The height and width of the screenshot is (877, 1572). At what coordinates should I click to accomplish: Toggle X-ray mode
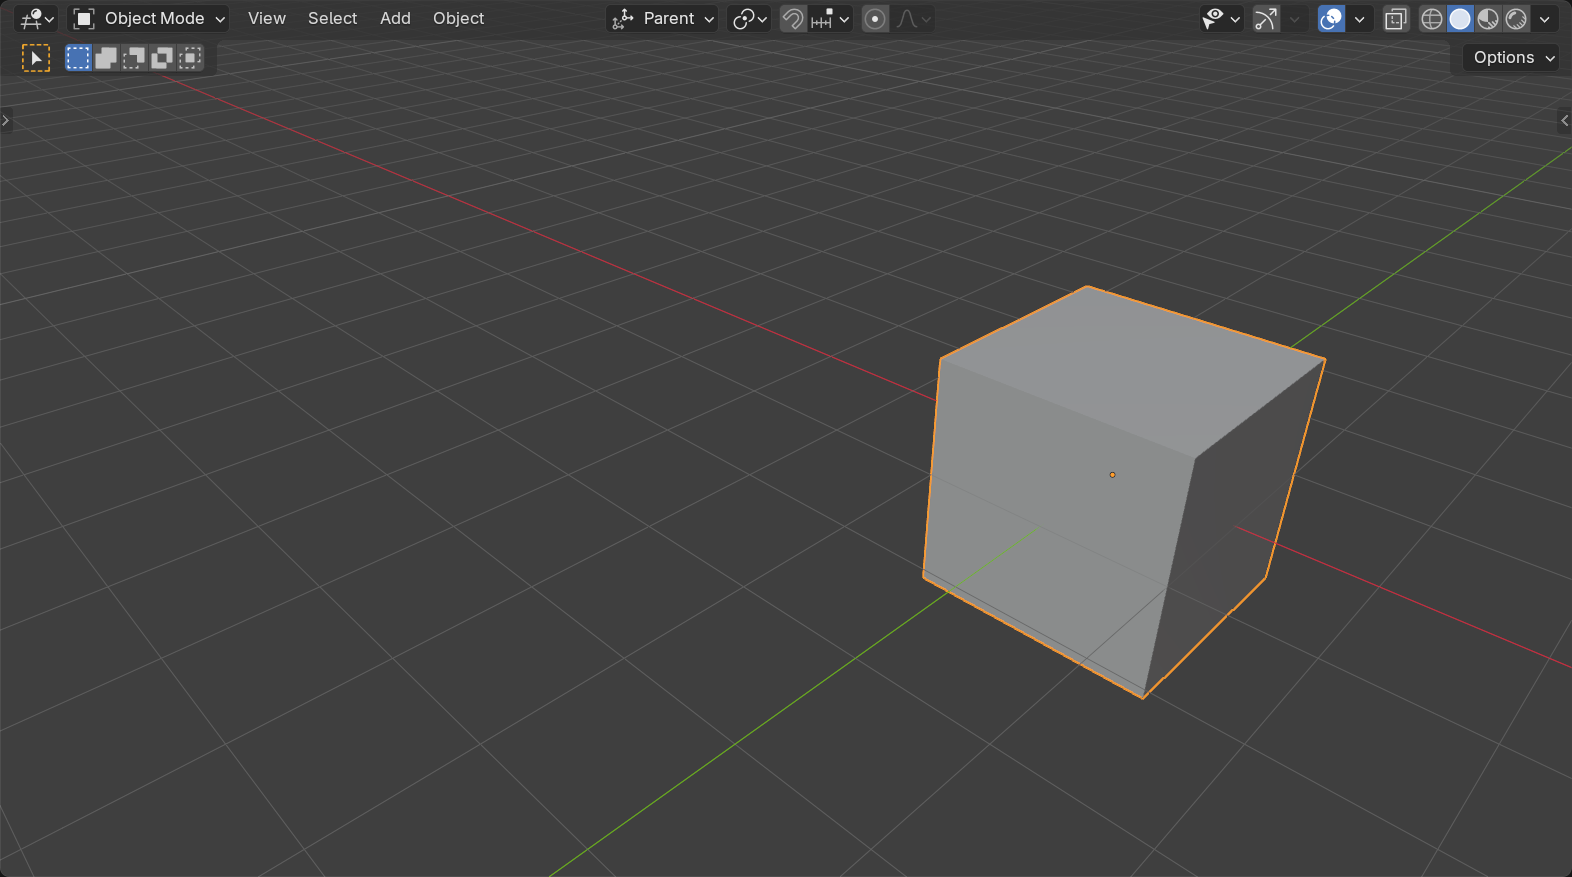[x=1396, y=18]
